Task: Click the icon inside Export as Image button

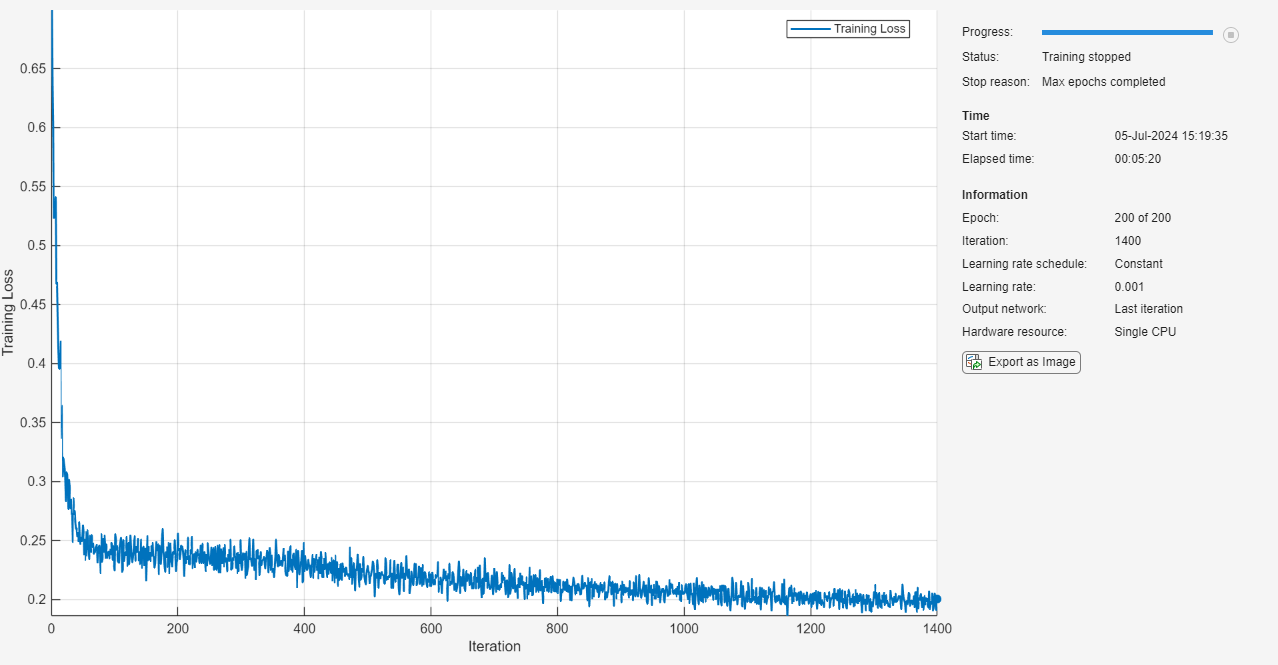Action: (974, 362)
